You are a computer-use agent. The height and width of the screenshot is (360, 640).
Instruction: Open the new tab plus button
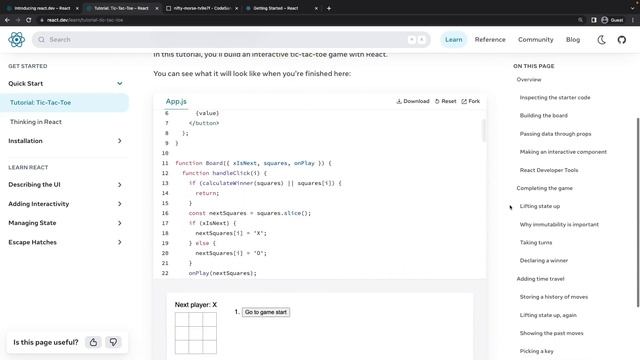(x=329, y=8)
